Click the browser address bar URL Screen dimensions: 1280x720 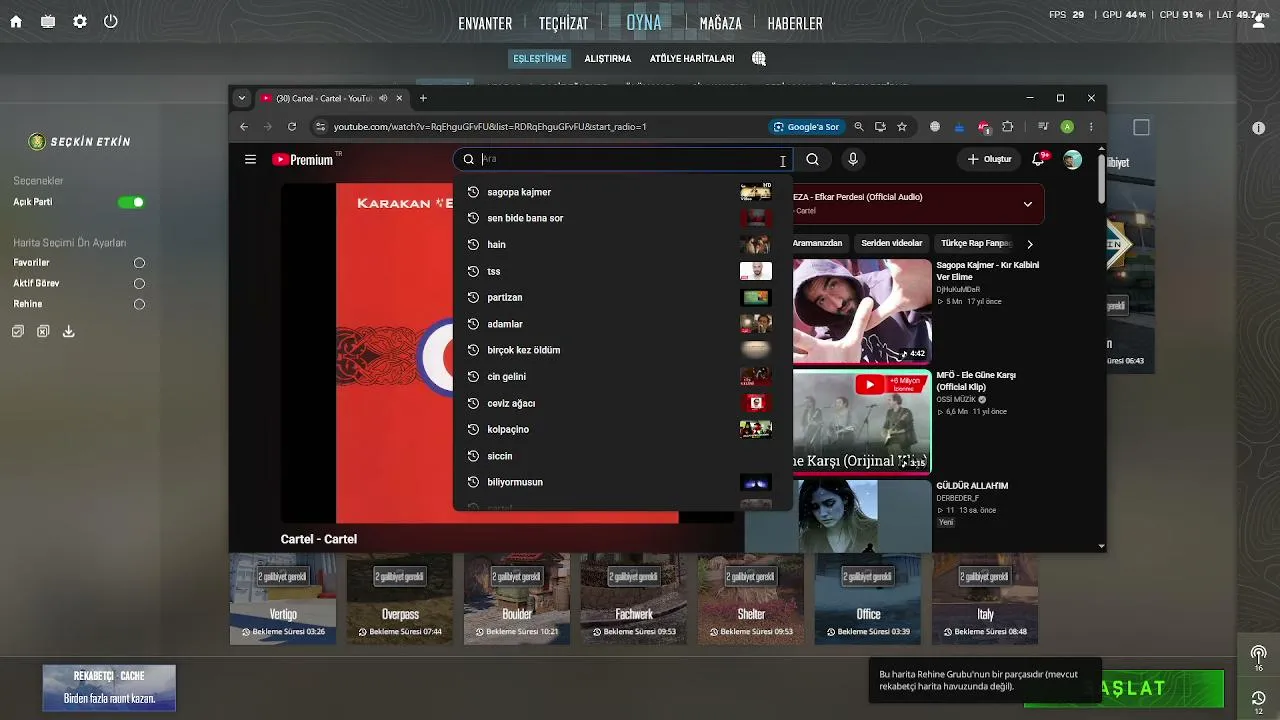click(490, 127)
